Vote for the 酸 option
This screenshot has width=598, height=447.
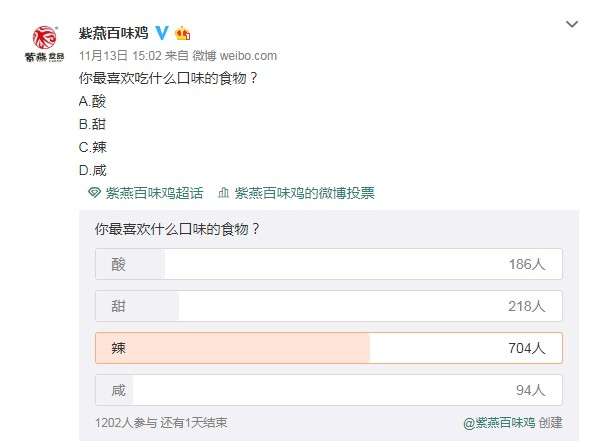[329, 264]
